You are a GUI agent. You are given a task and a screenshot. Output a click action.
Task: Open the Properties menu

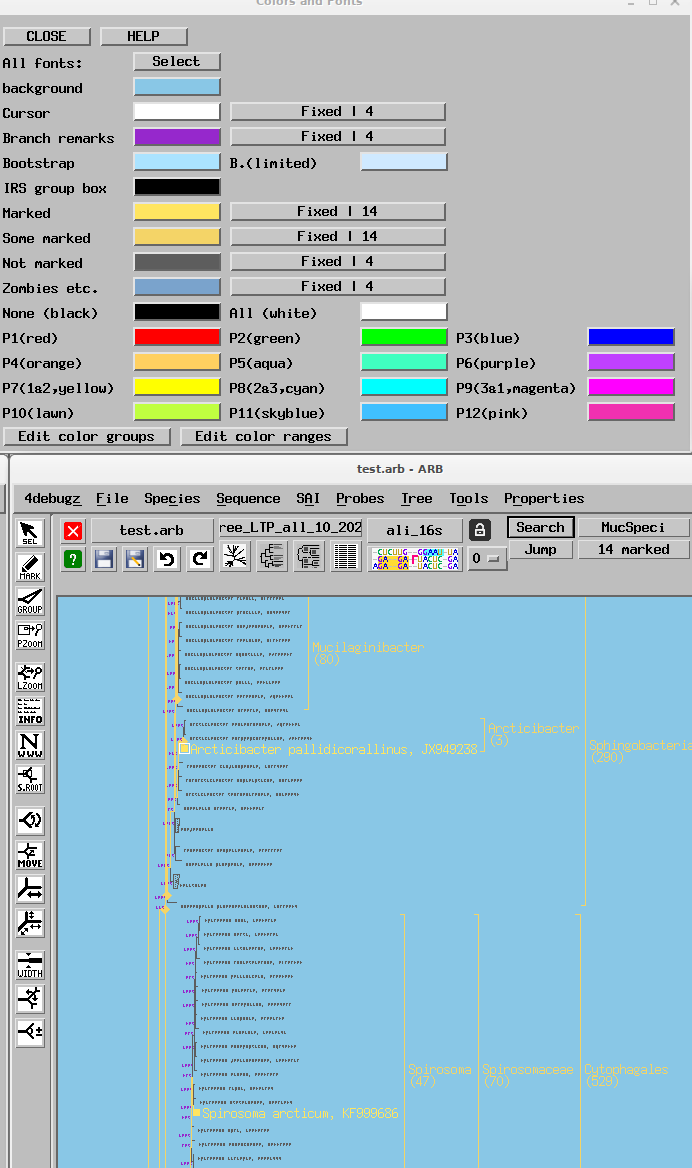(544, 498)
